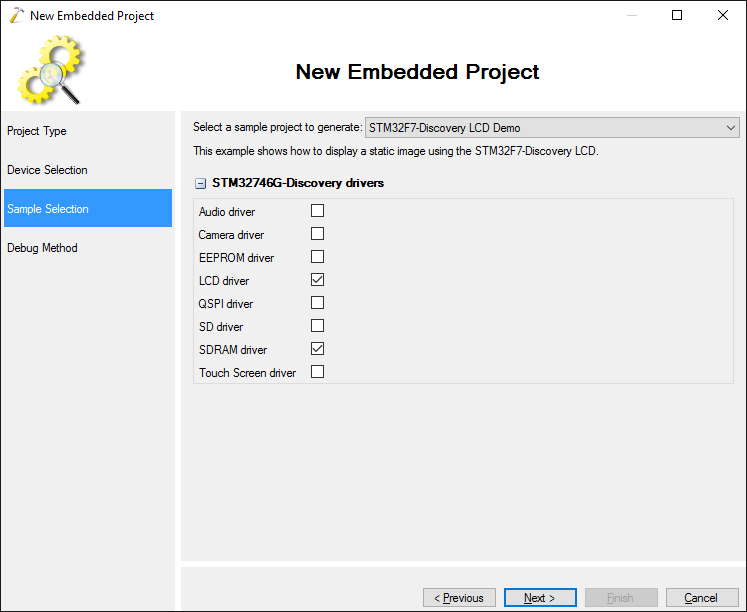This screenshot has width=747, height=612.
Task: Tick the EEPROM driver checkbox
Action: pos(317,257)
